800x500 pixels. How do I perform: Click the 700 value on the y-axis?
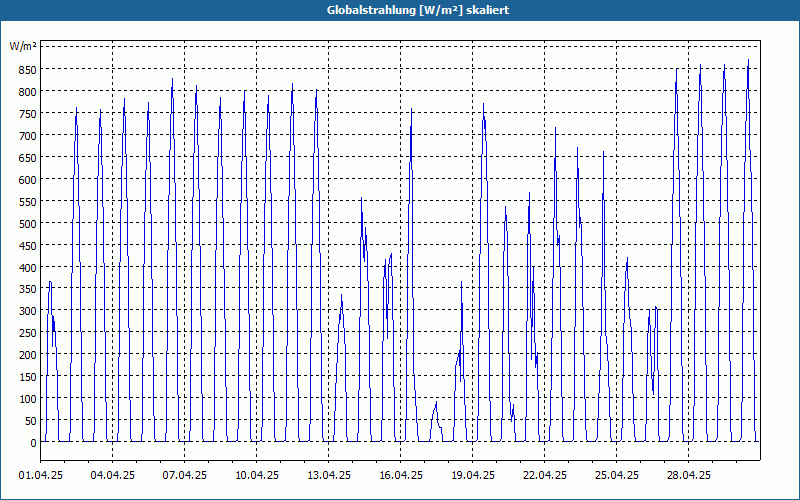(x=28, y=136)
